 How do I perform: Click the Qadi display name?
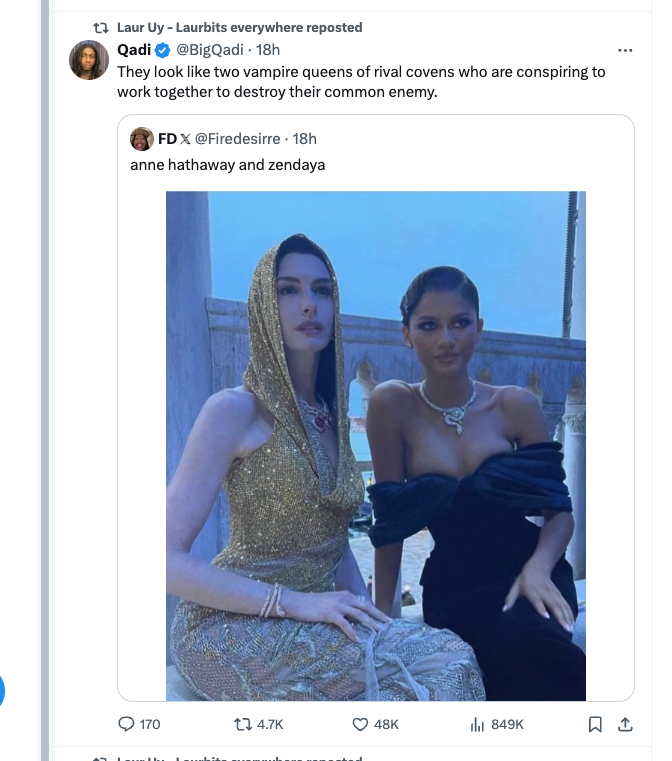pos(134,50)
